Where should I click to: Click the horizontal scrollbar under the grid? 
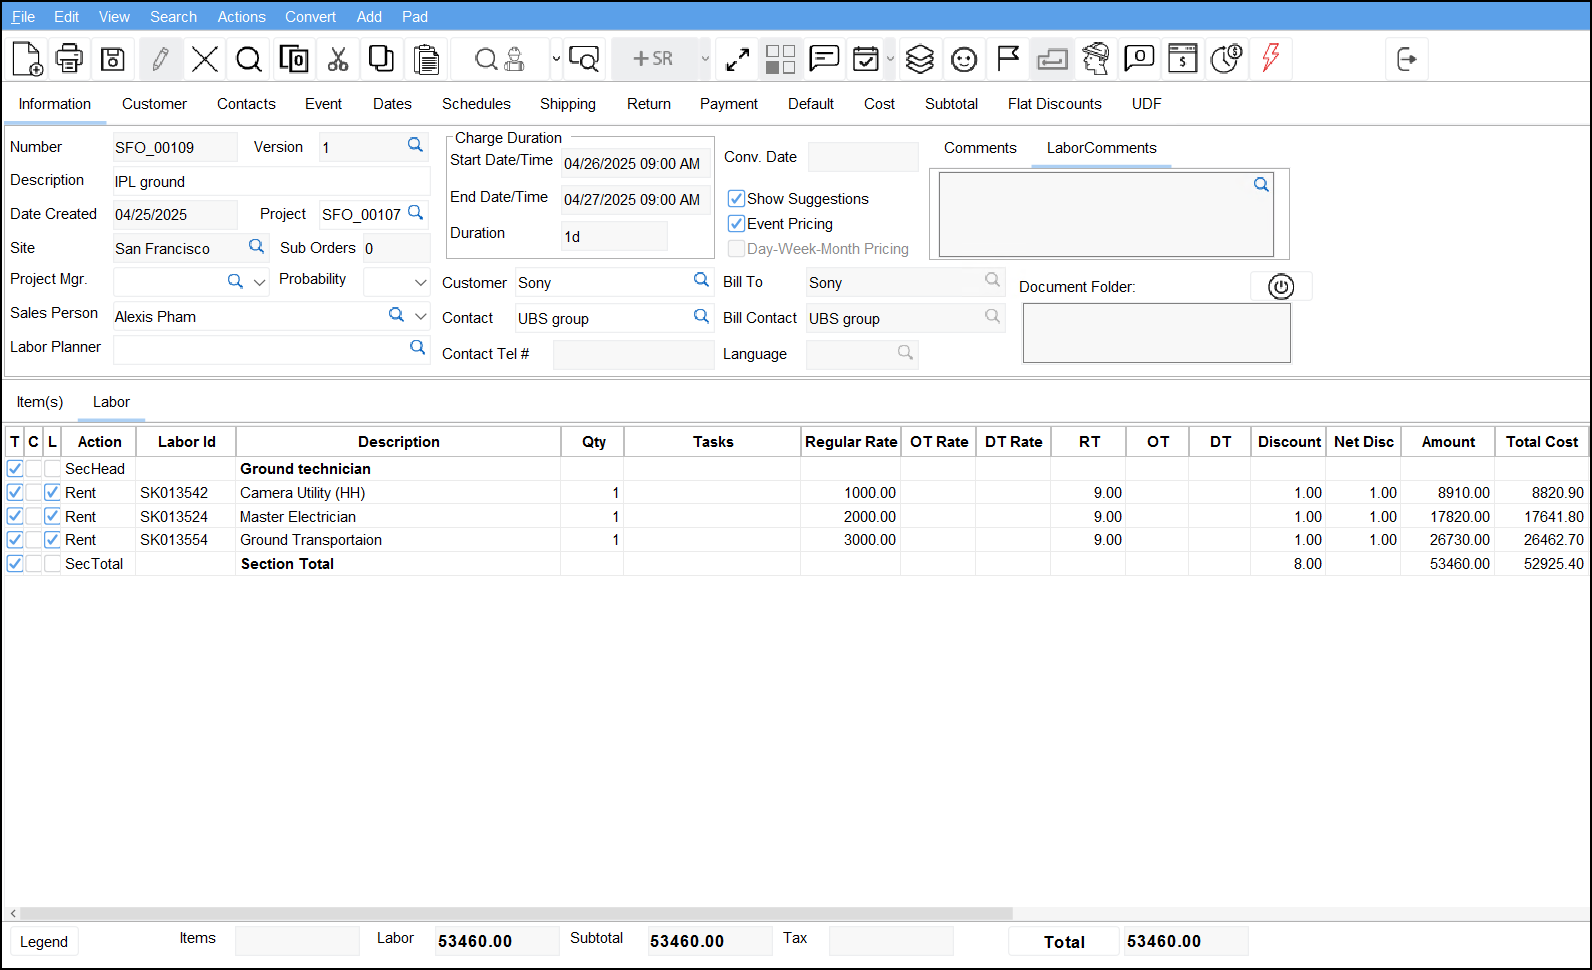(x=515, y=913)
